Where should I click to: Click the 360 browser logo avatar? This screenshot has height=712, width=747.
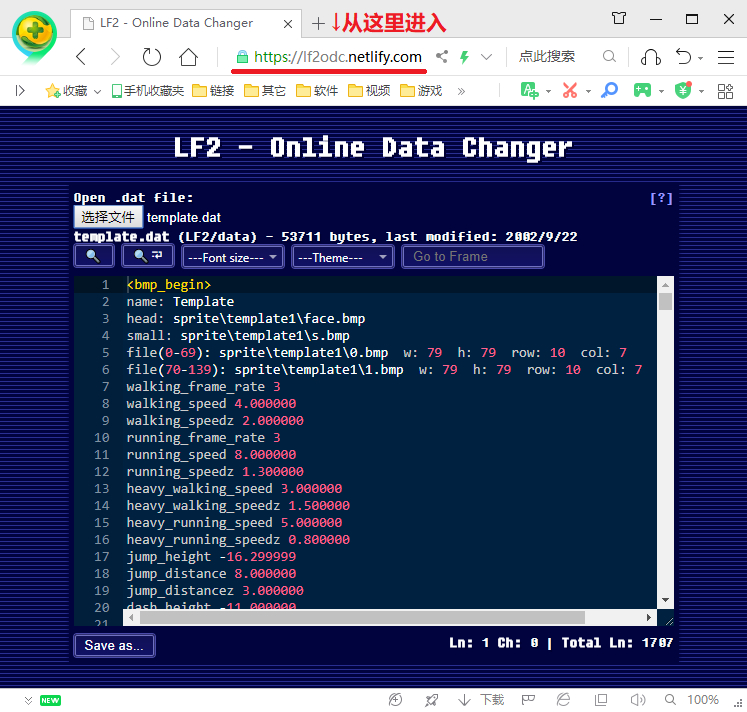tap(34, 36)
